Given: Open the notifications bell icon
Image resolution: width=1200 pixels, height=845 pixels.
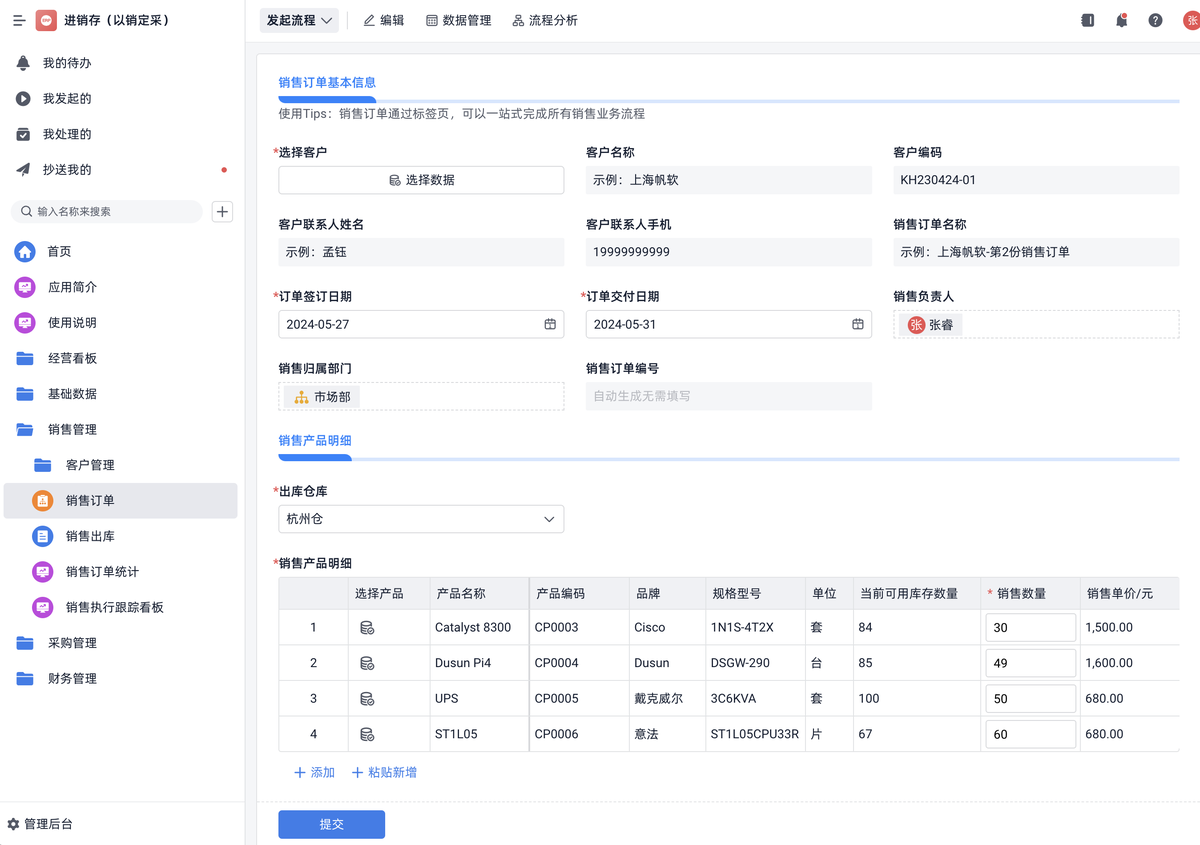Looking at the screenshot, I should point(1121,19).
